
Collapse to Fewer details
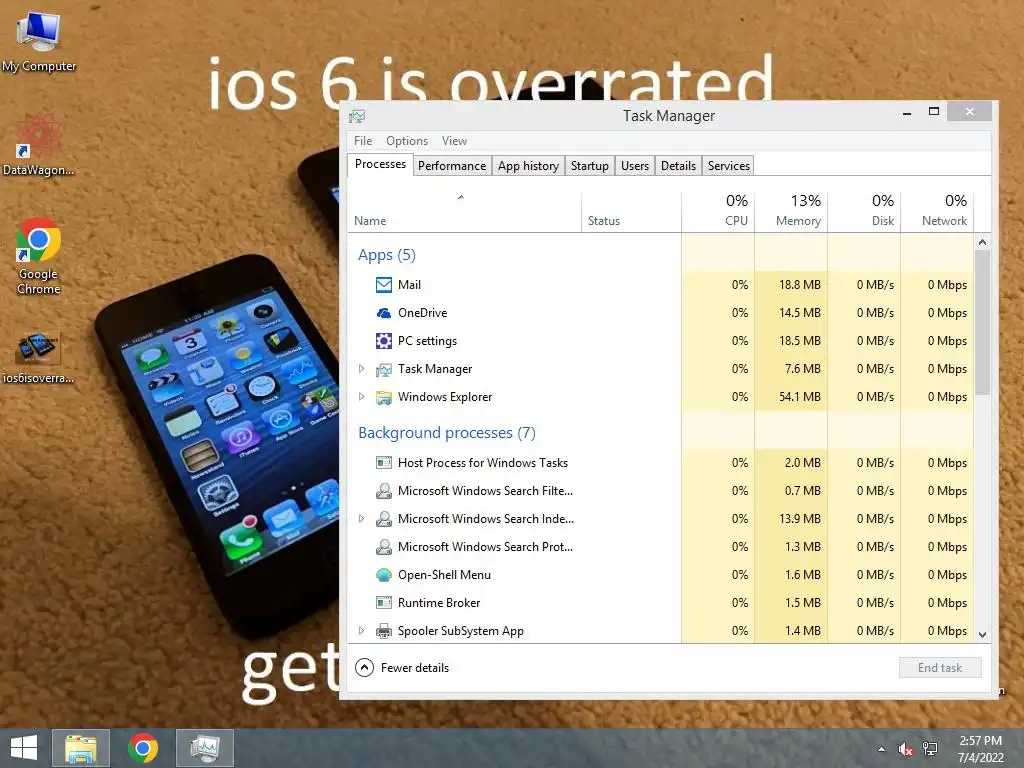(x=402, y=667)
